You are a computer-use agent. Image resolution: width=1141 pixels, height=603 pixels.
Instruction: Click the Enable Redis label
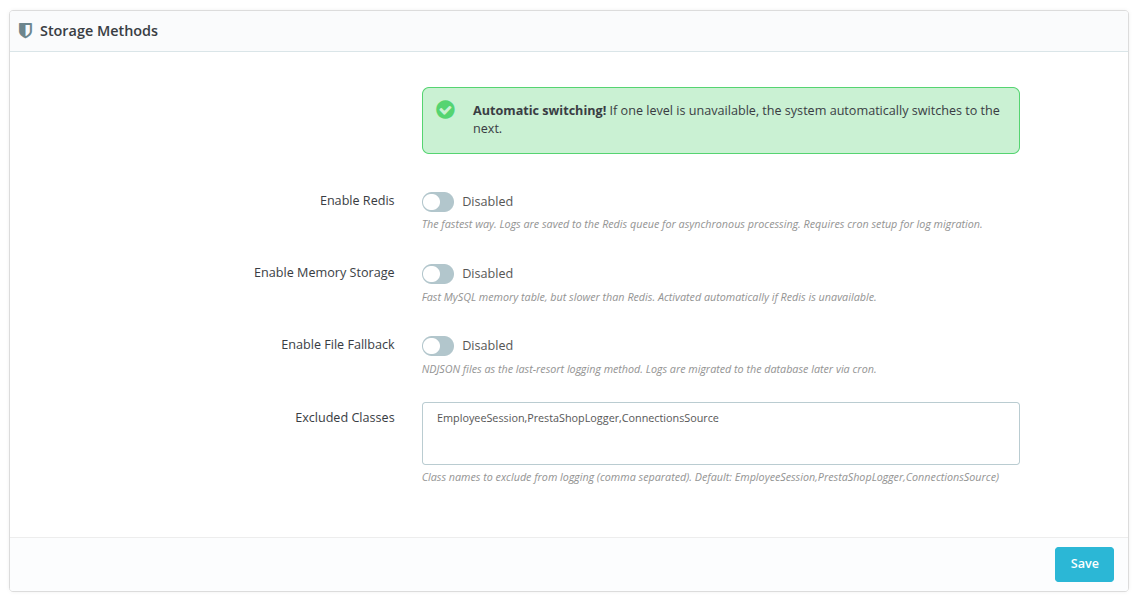click(357, 200)
